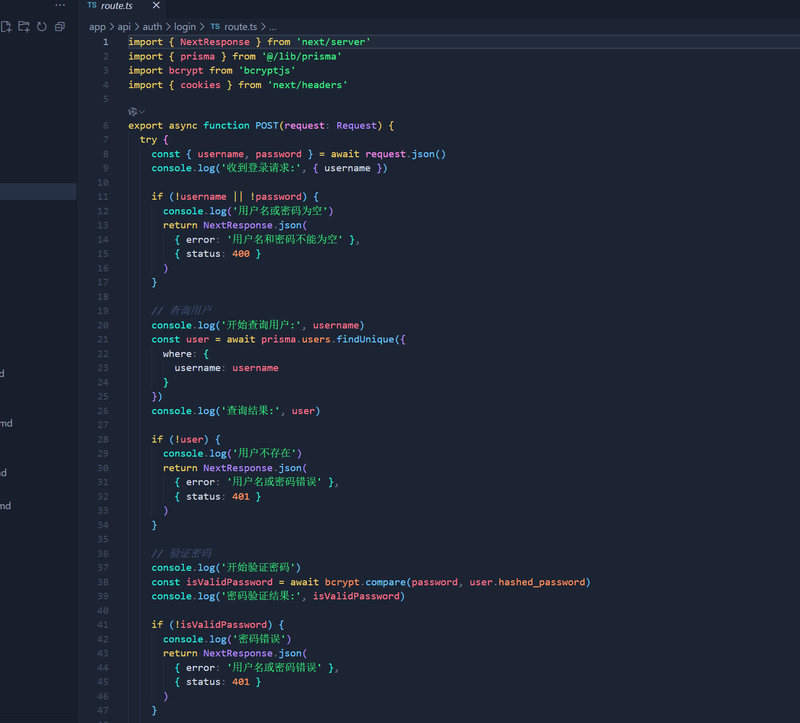Click 'findUnique' on line 21
Screen dimensions: 800x723
[x=365, y=339]
